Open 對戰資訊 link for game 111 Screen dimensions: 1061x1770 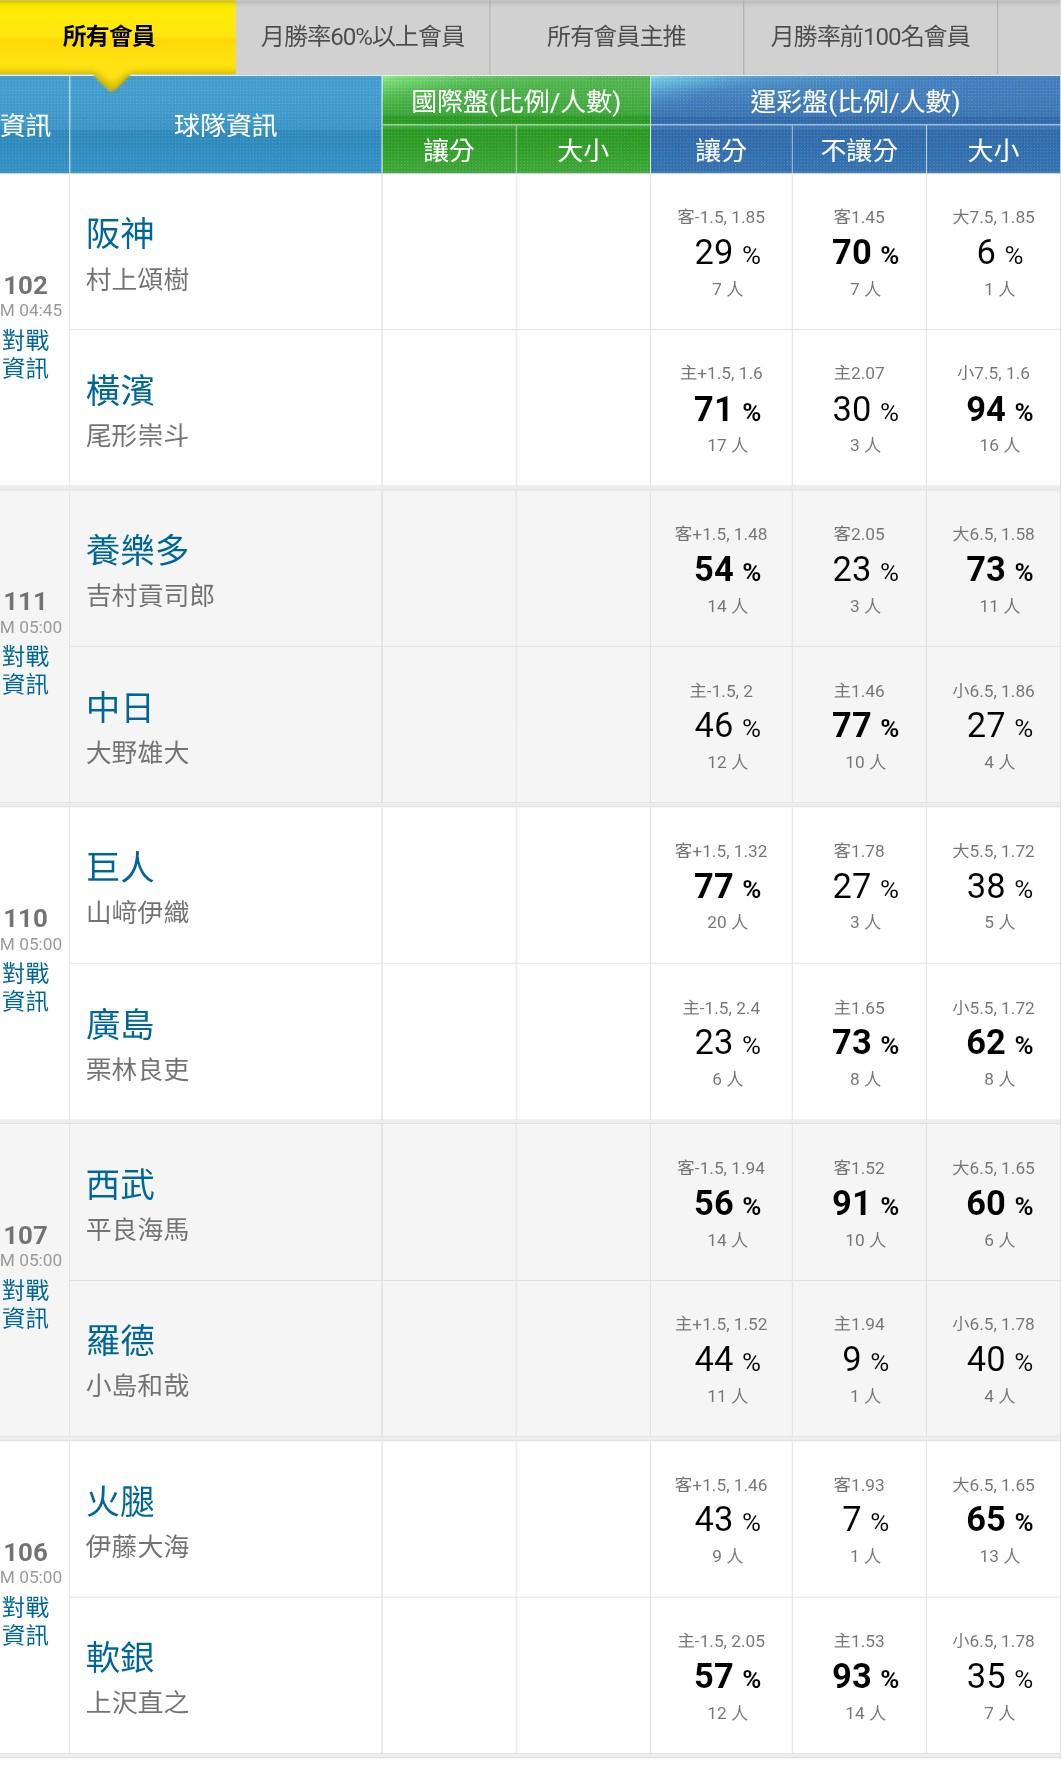[x=25, y=671]
